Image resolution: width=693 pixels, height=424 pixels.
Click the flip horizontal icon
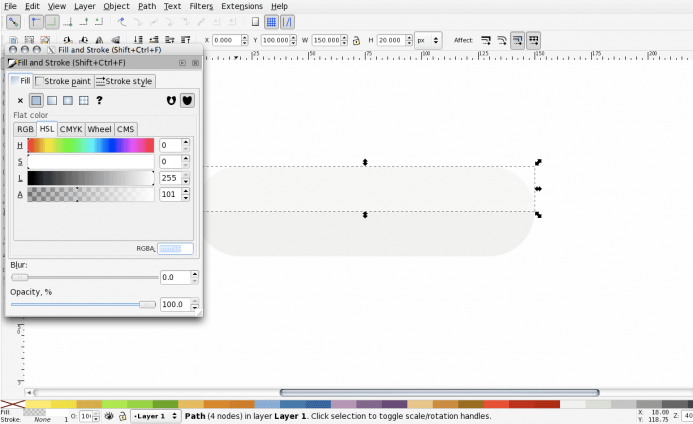click(x=99, y=40)
